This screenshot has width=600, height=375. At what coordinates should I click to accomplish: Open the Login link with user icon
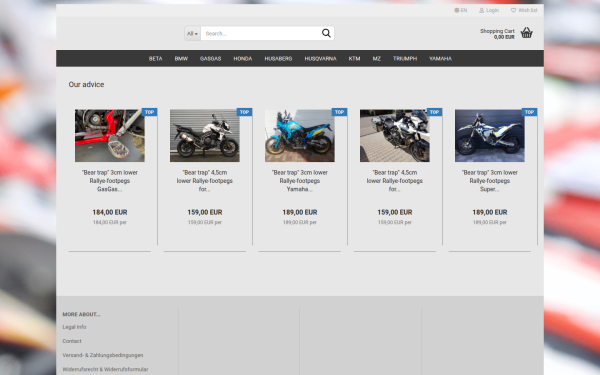click(x=489, y=10)
